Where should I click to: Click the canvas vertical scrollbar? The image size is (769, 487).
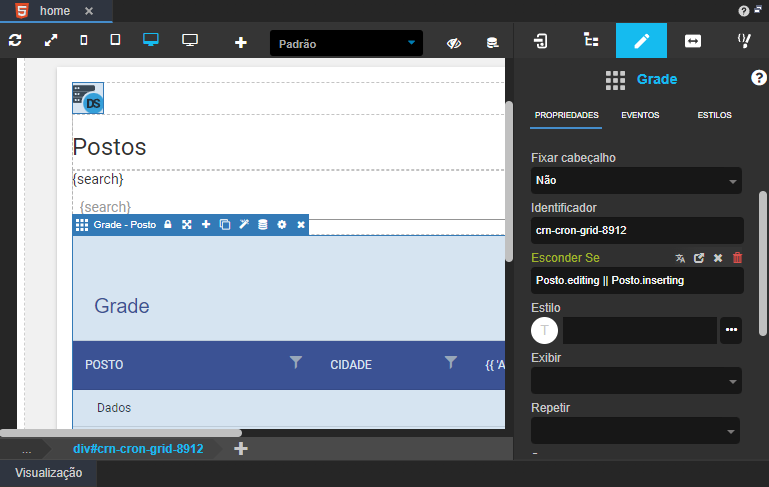click(509, 181)
